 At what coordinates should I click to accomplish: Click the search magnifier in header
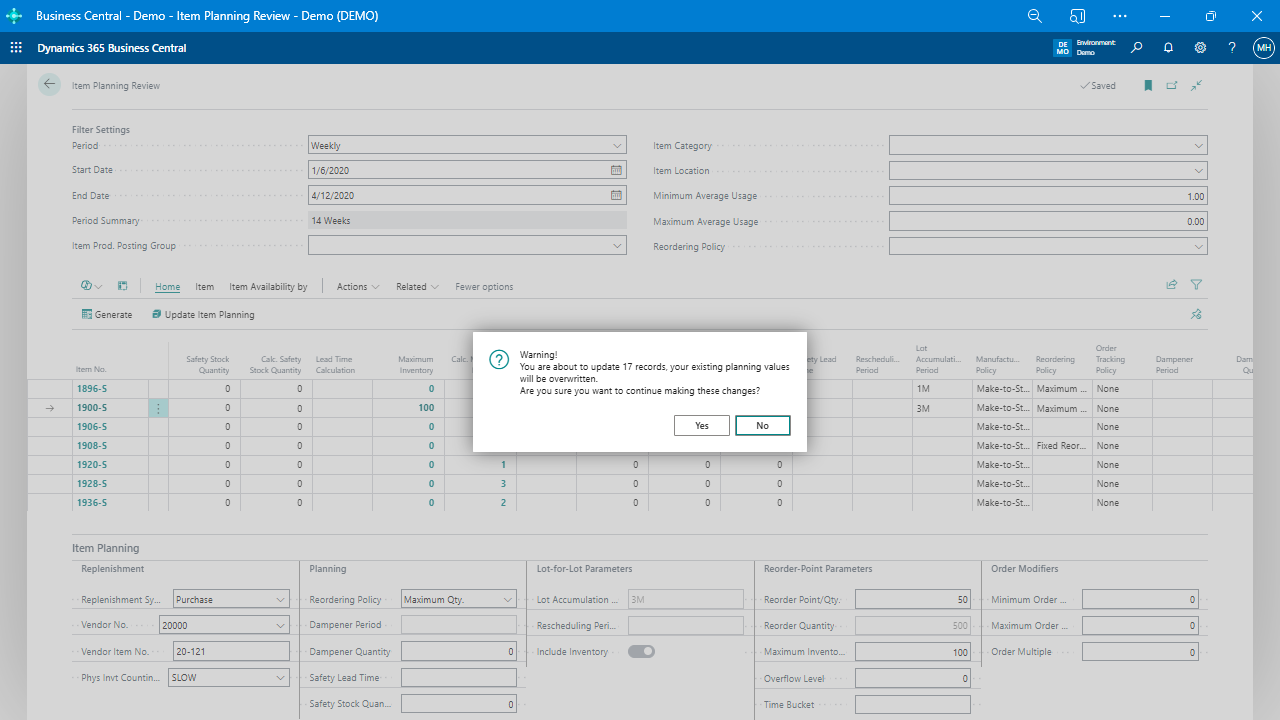[x=1136, y=48]
